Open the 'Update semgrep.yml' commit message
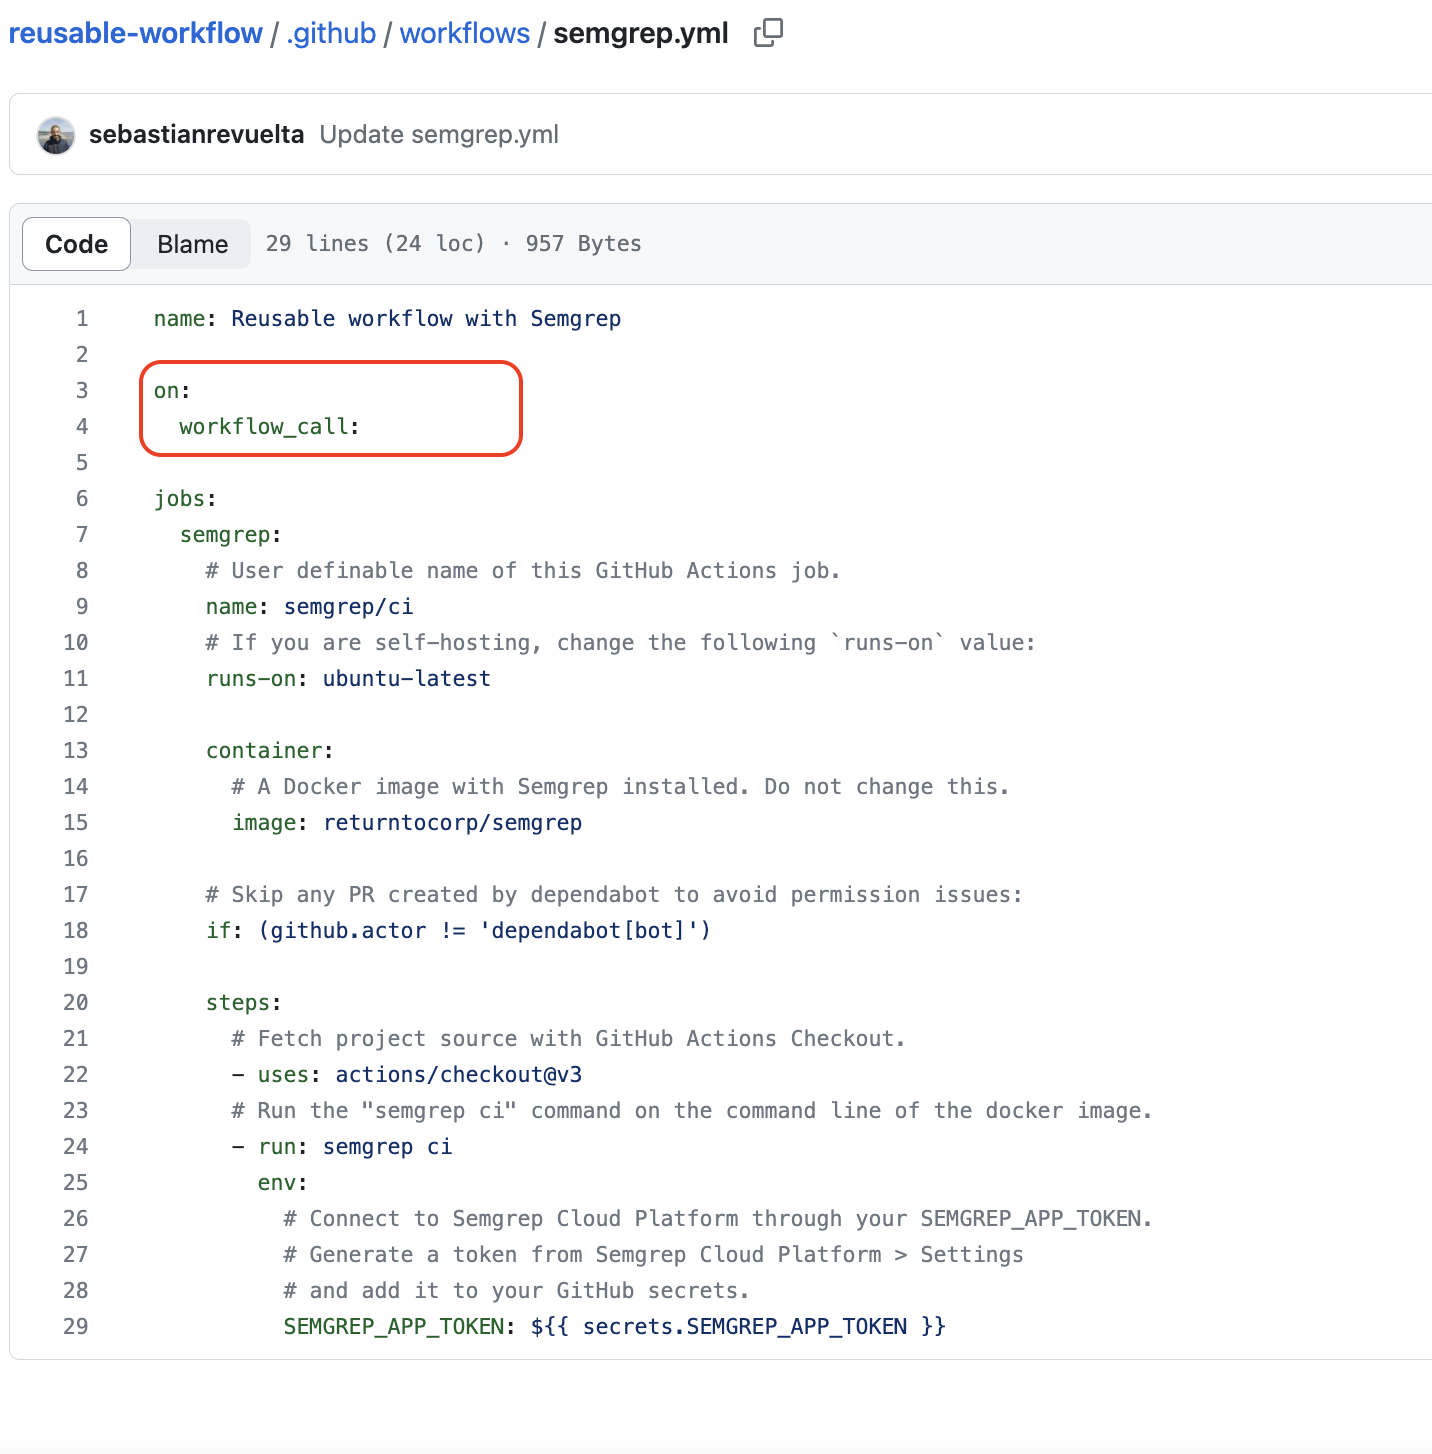 439,135
